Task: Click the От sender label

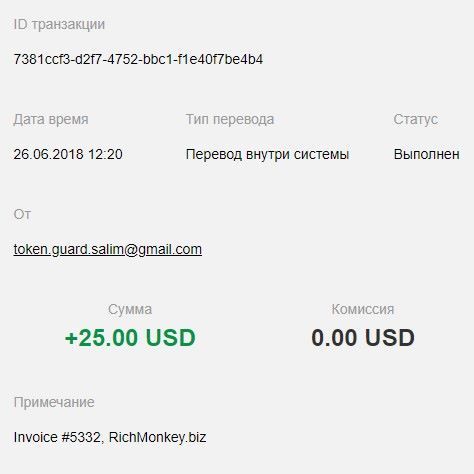Action: [x=22, y=214]
